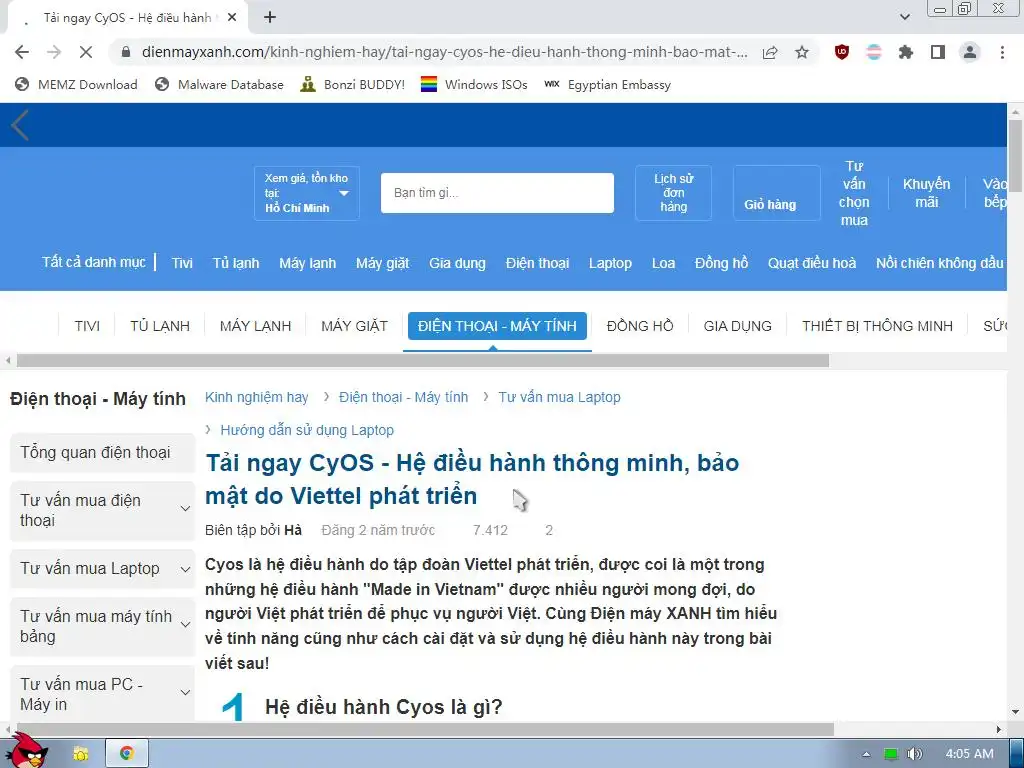Expand Tư vấn mua điện thoại
Viewport: 1024px width, 768px height.
pyautogui.click(x=103, y=511)
